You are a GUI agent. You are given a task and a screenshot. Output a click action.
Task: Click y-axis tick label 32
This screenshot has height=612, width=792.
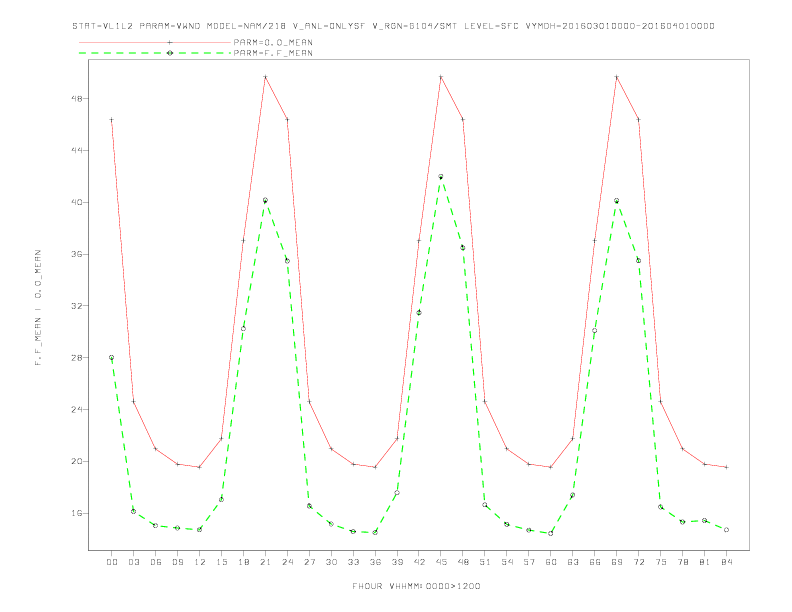click(77, 306)
